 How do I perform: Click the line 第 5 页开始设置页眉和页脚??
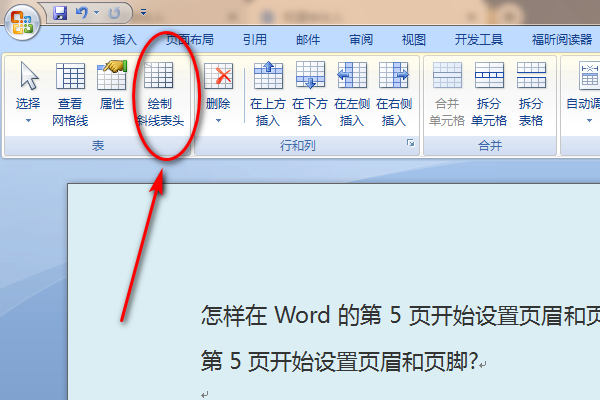click(339, 361)
